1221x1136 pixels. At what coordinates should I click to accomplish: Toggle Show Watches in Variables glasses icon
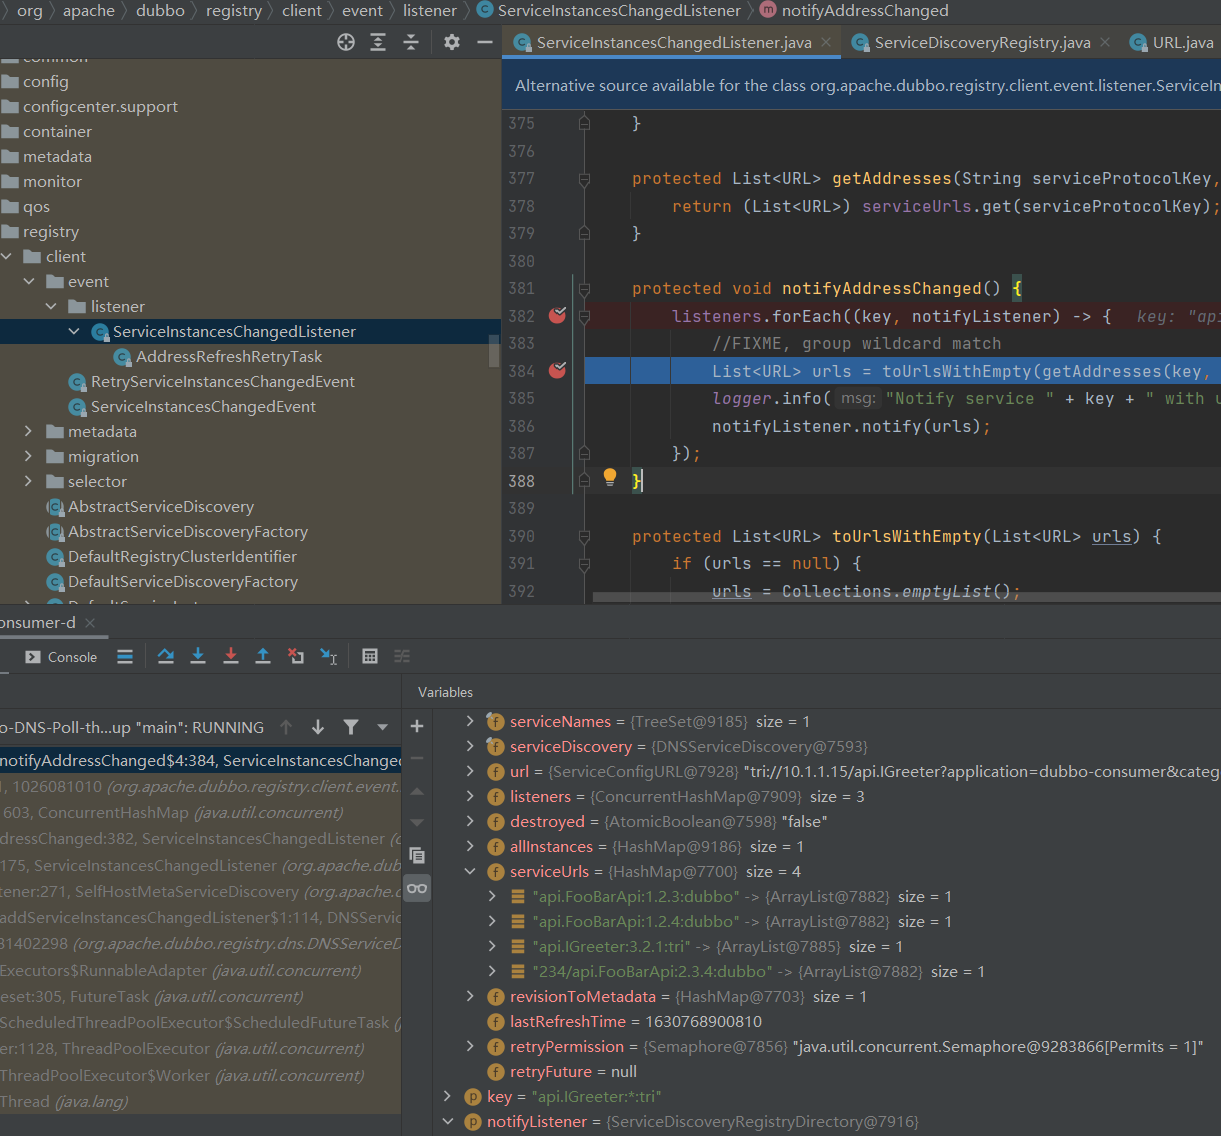417,888
